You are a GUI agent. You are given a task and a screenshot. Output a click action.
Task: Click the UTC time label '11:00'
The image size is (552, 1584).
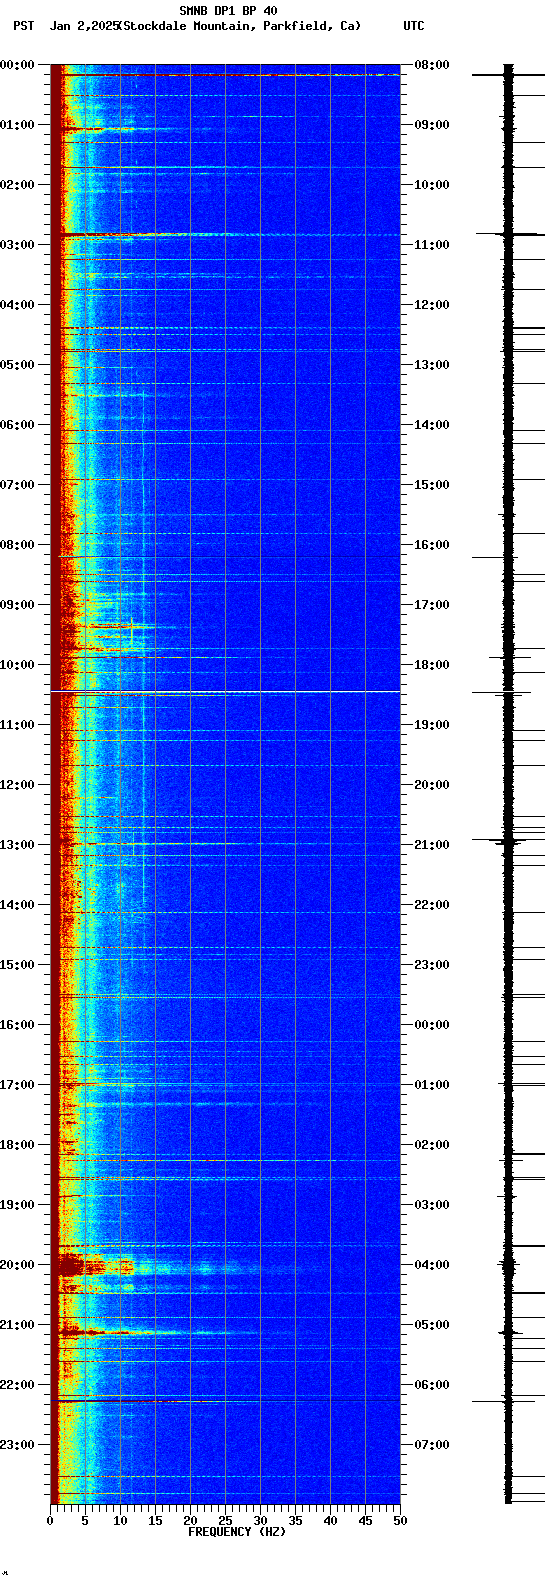pos(431,245)
